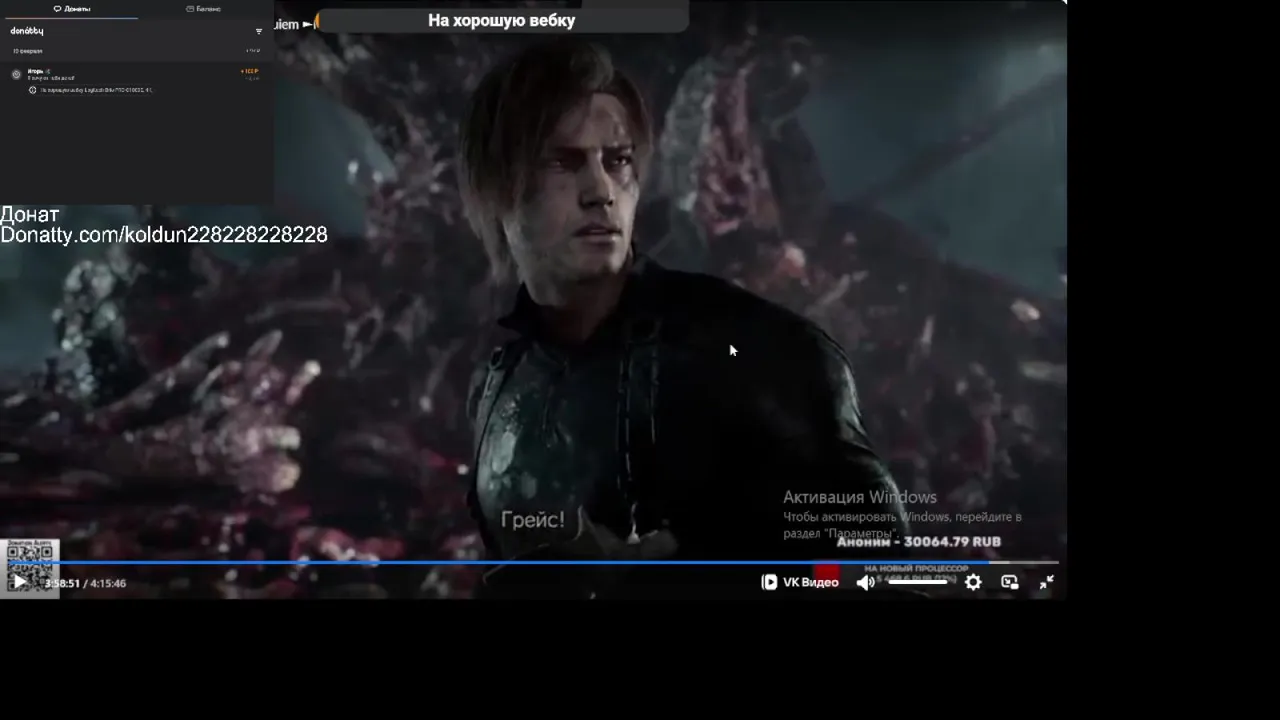Mute the video using speaker icon

pyautogui.click(x=866, y=582)
